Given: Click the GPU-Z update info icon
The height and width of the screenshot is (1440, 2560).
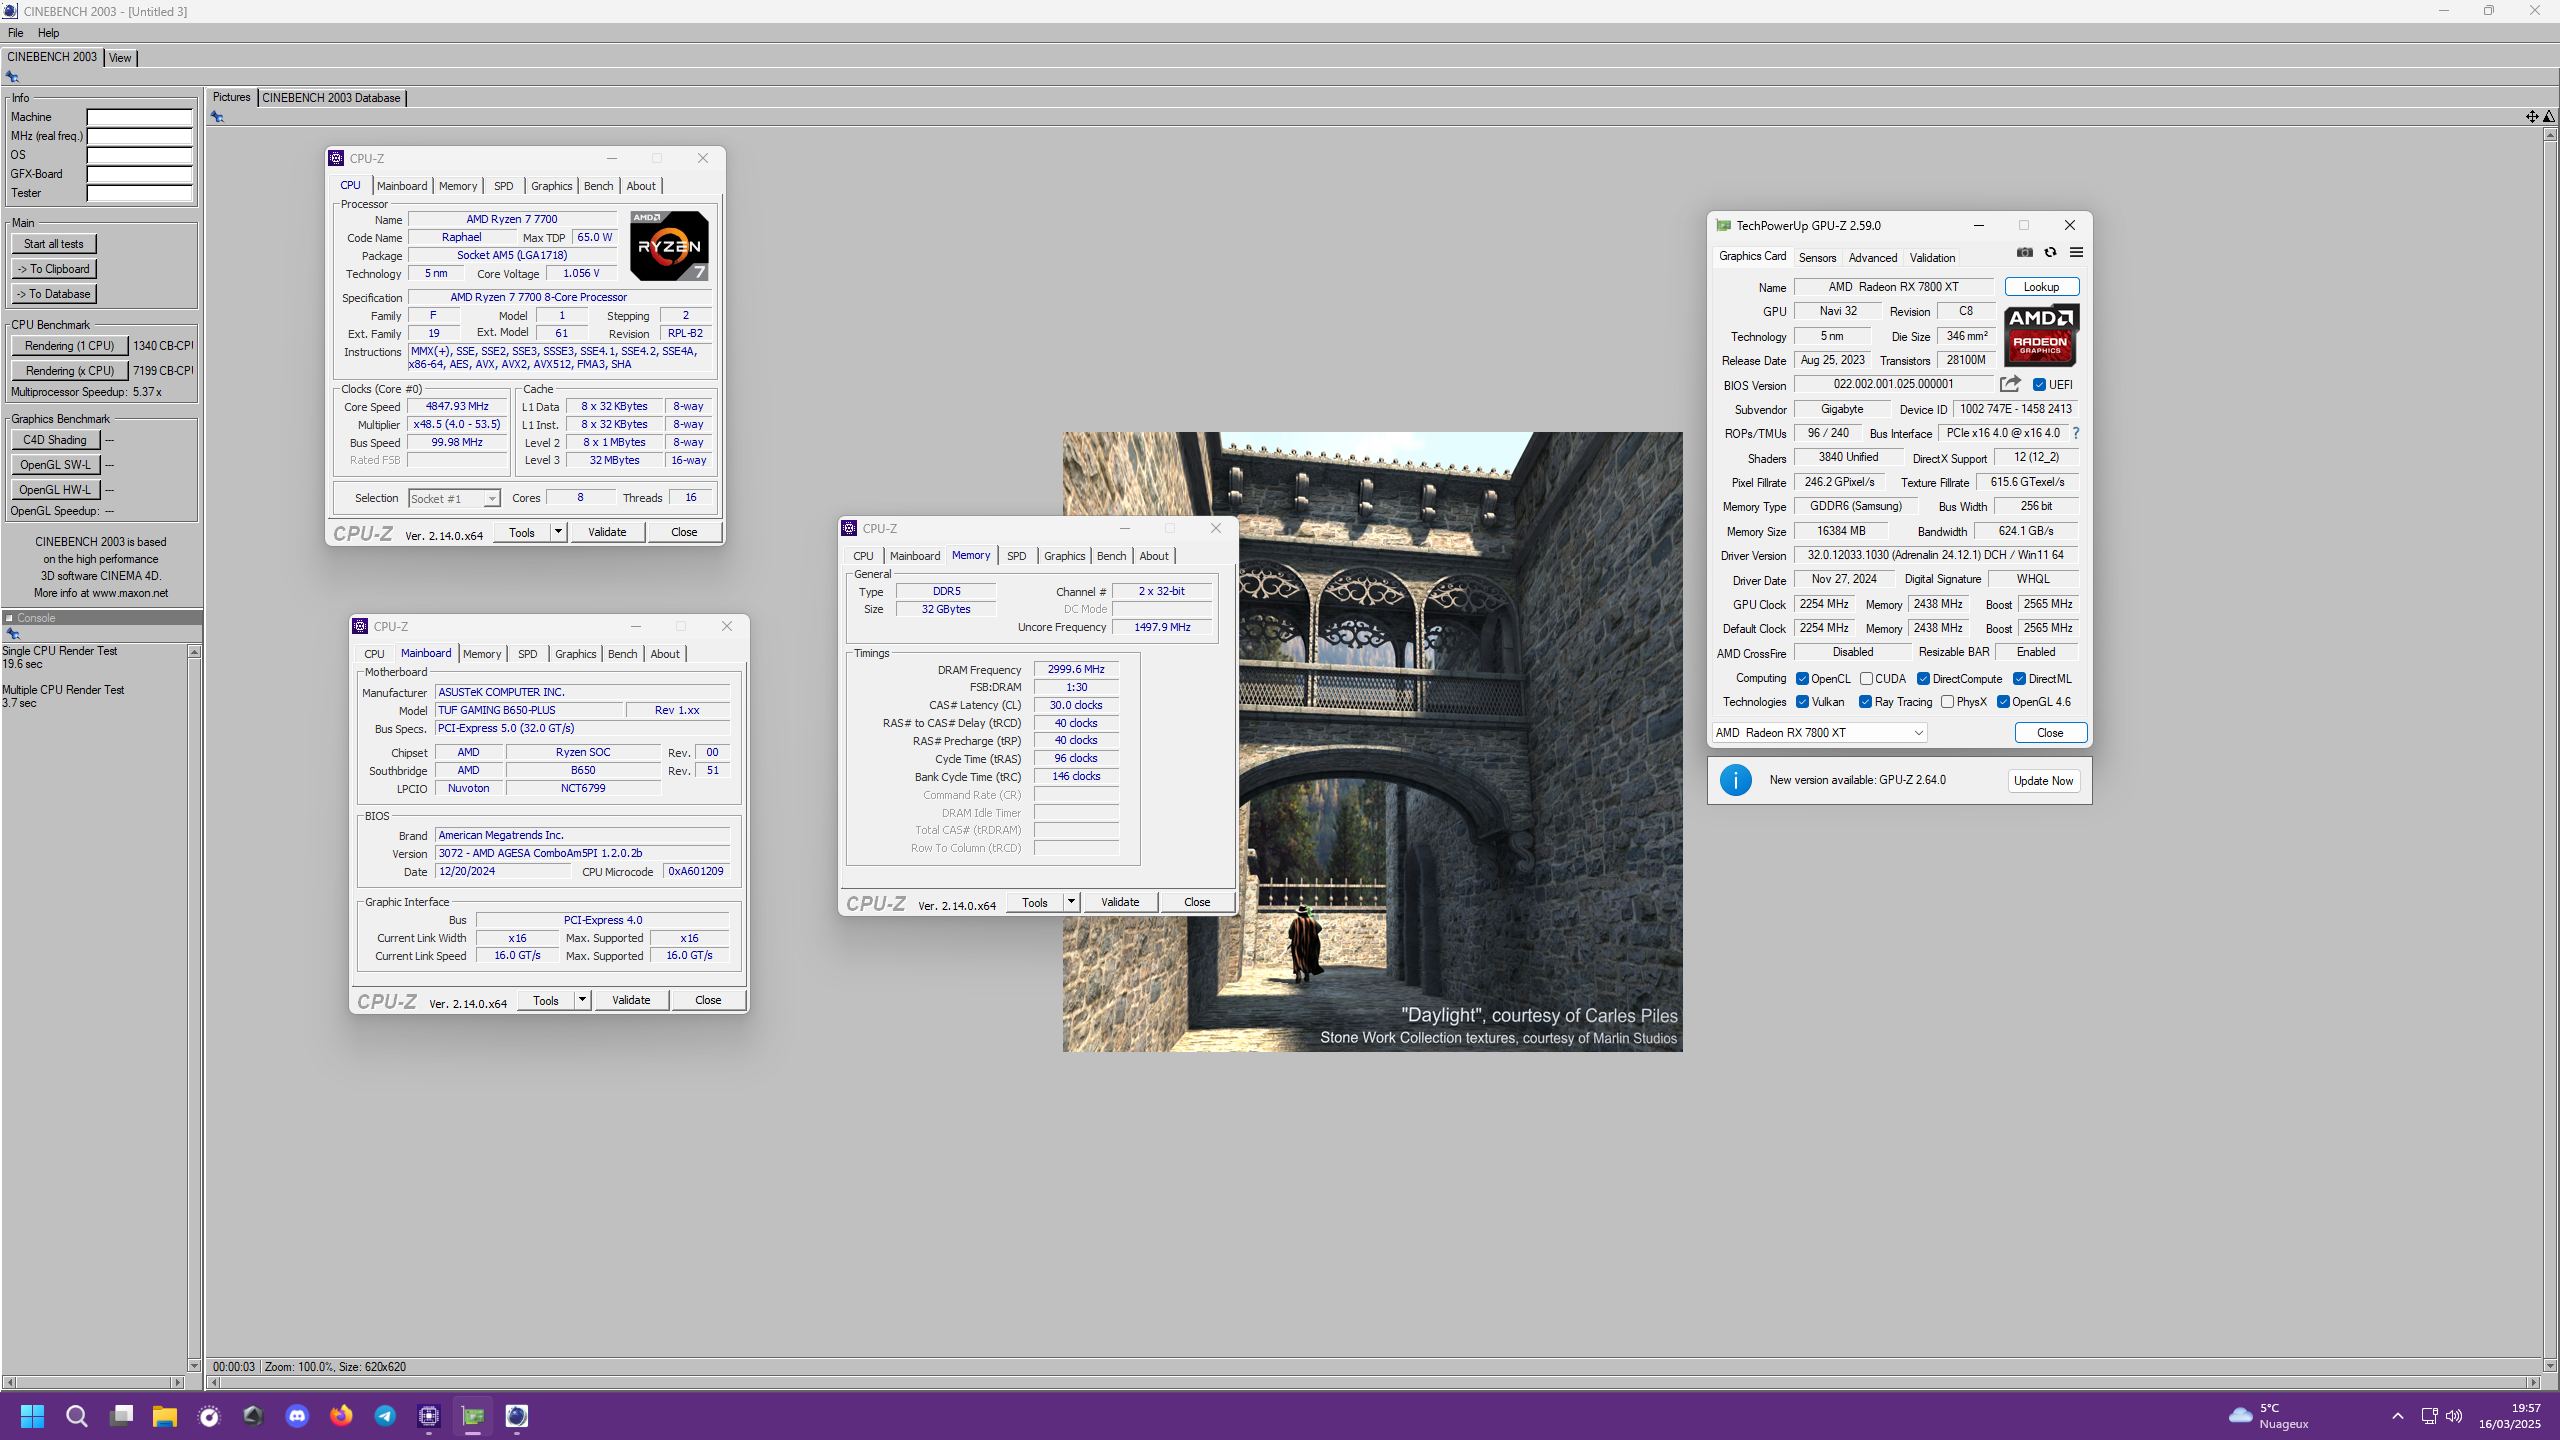Looking at the screenshot, I should [x=1736, y=780].
